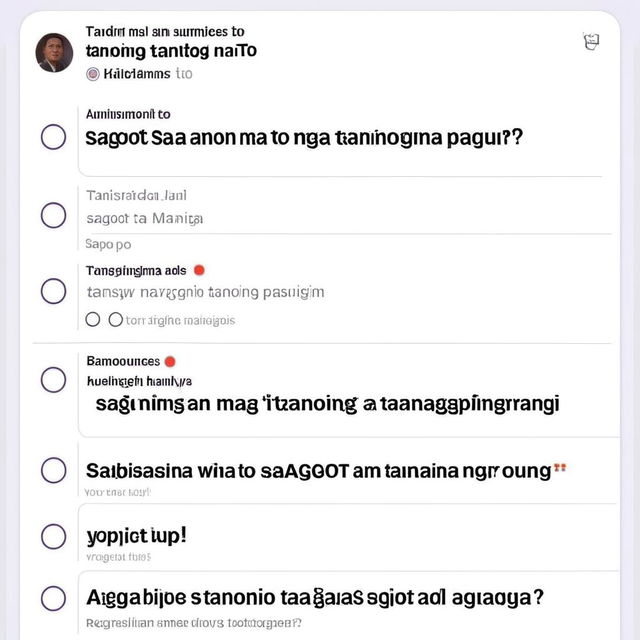
Task: Click the round badge beside Kalclamms
Action: [x=93, y=74]
